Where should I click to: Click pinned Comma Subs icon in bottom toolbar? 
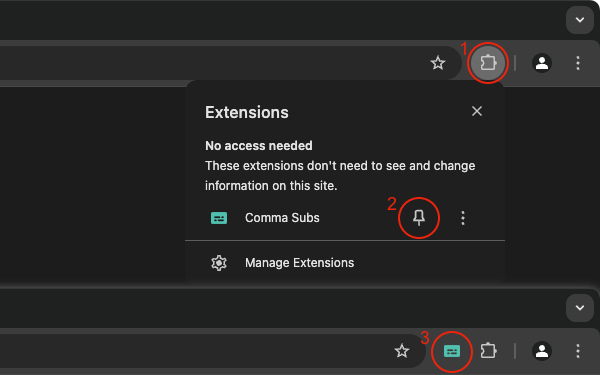[452, 351]
